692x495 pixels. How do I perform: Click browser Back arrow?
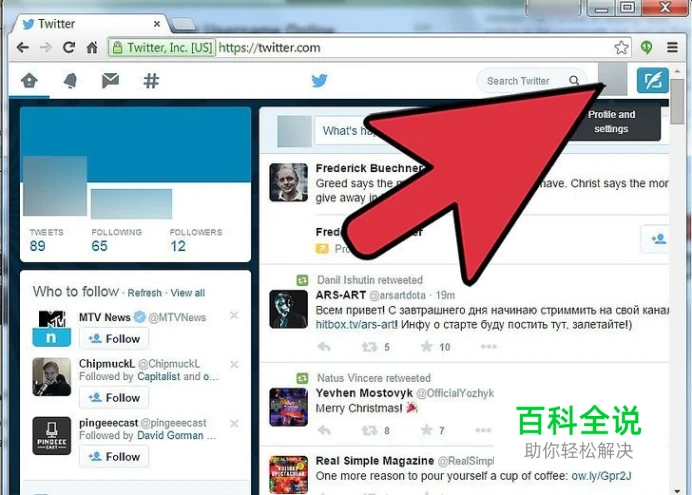tap(23, 47)
